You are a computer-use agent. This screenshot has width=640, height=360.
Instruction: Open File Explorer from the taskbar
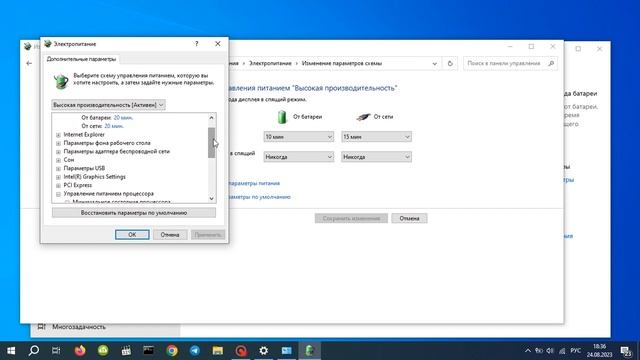coord(218,351)
